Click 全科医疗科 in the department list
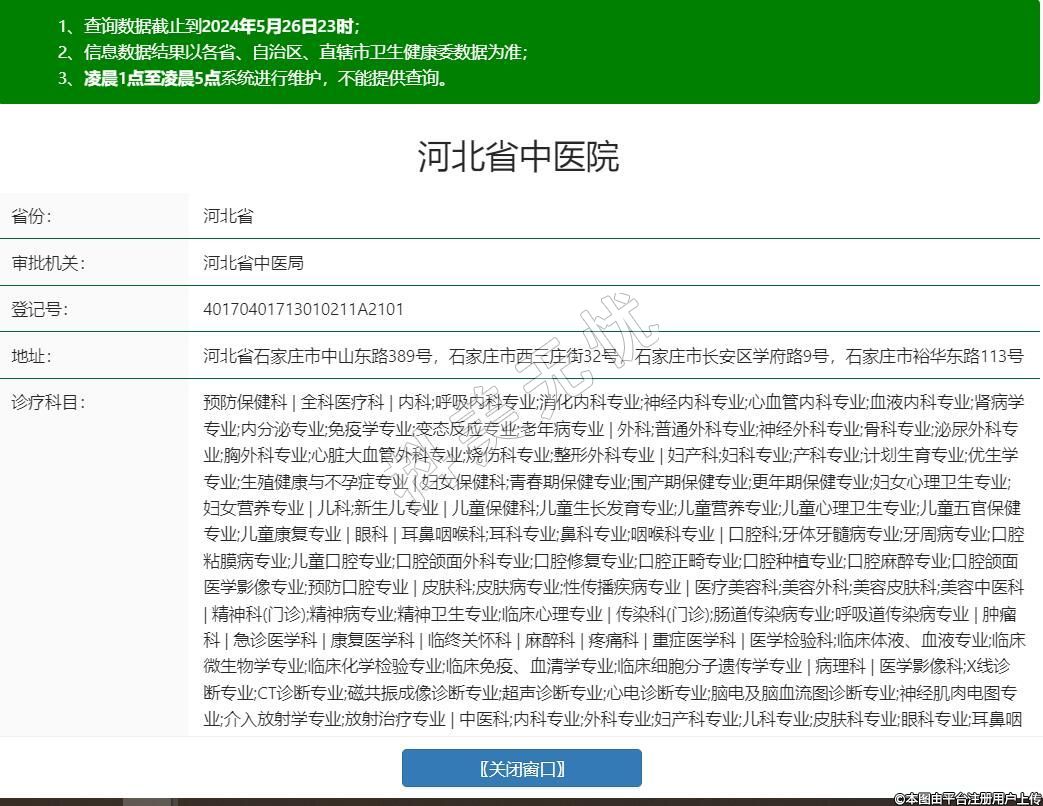 click(x=342, y=402)
